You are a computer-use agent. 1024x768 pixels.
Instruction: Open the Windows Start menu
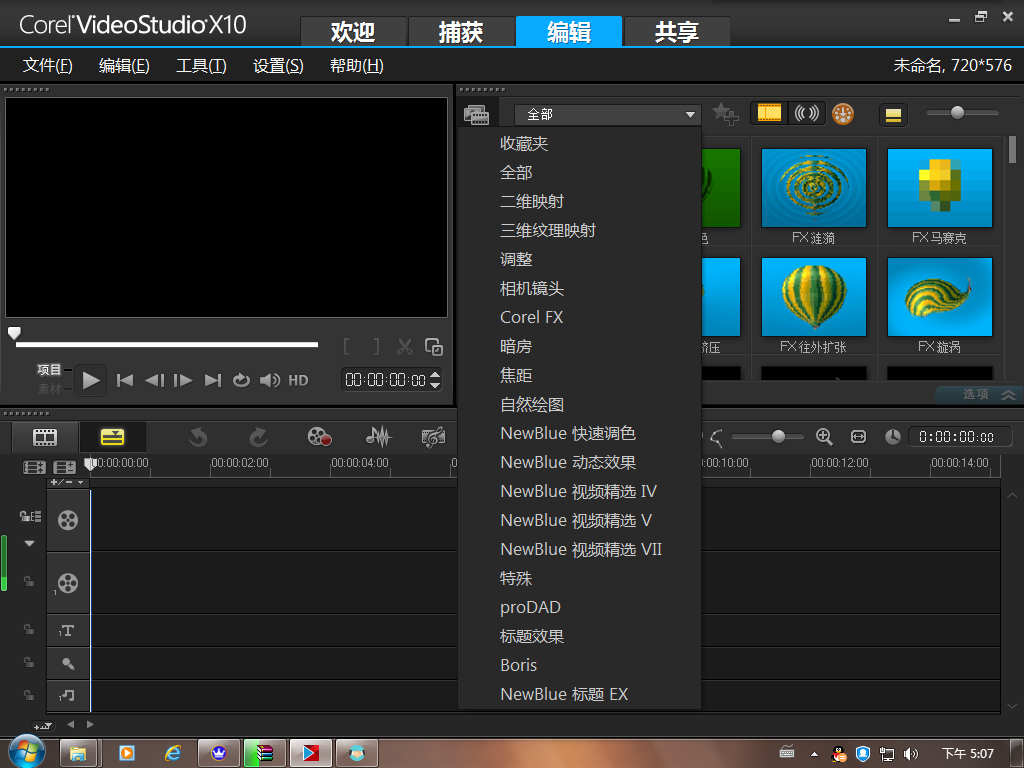click(x=25, y=753)
